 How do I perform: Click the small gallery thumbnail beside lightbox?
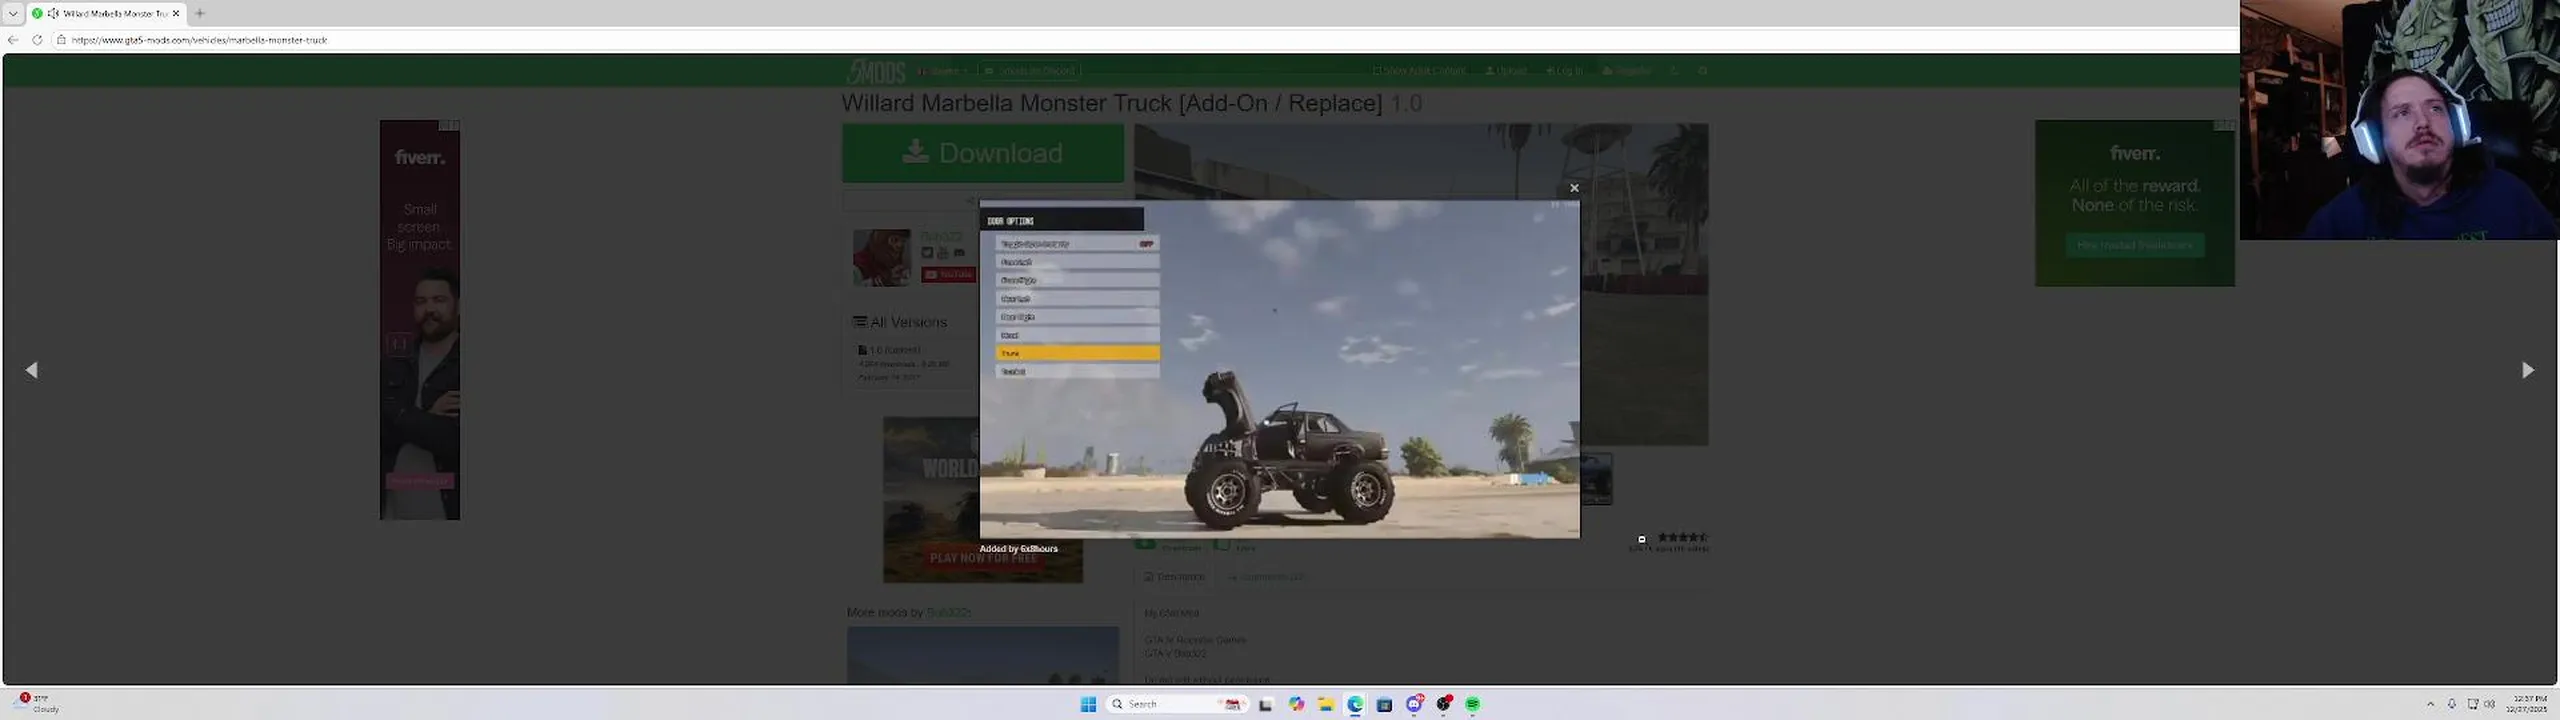click(1596, 478)
